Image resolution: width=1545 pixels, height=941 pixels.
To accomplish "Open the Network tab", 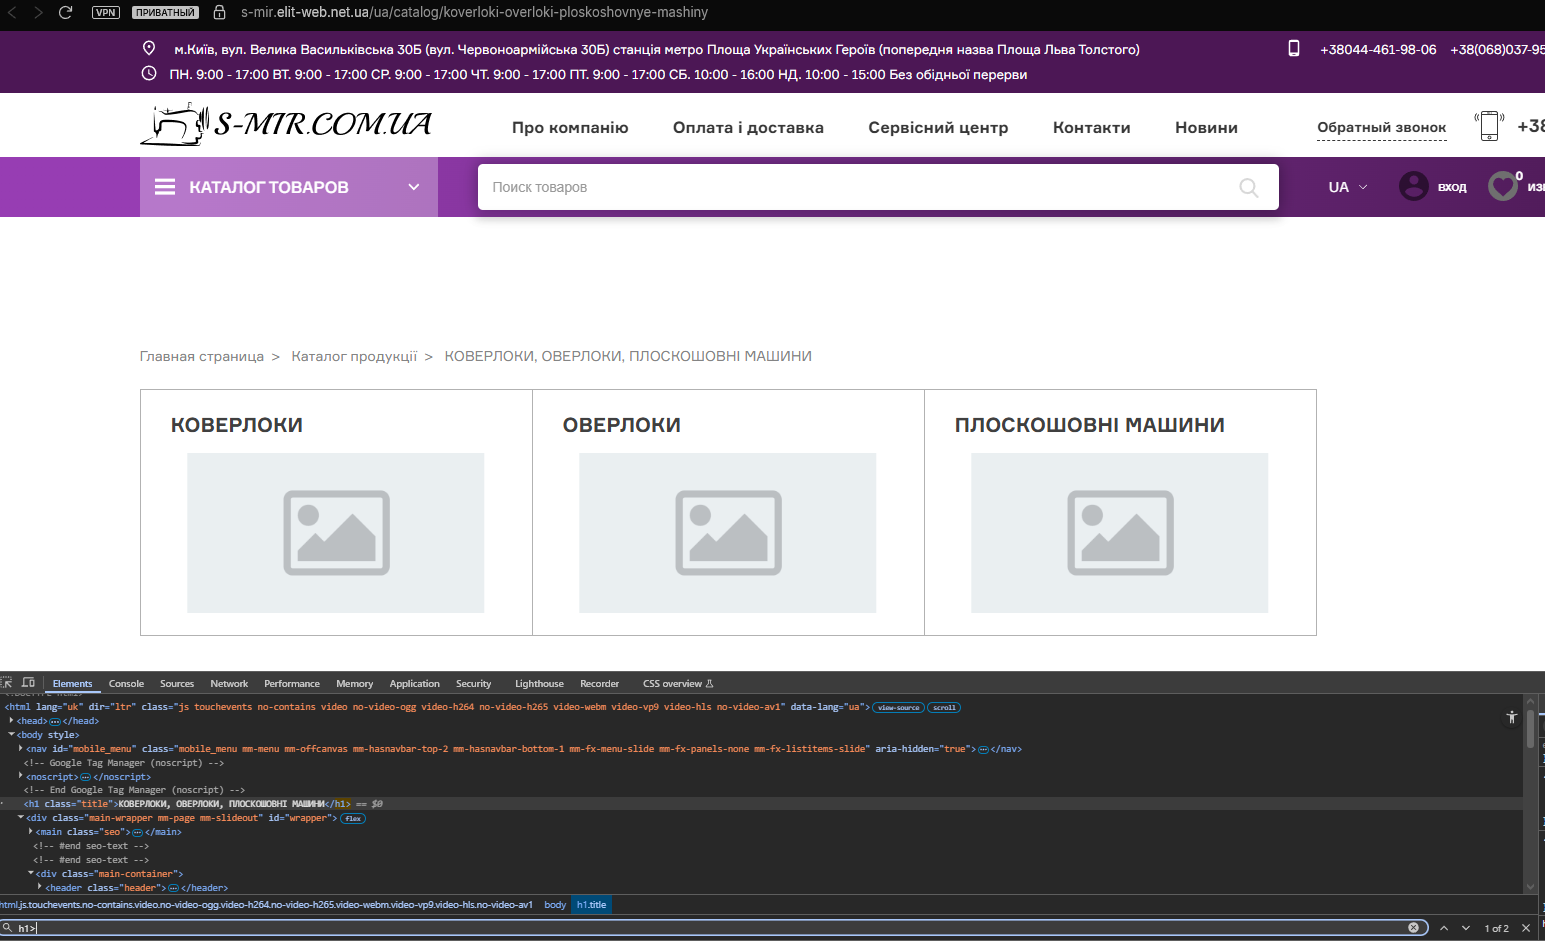I will 229,684.
